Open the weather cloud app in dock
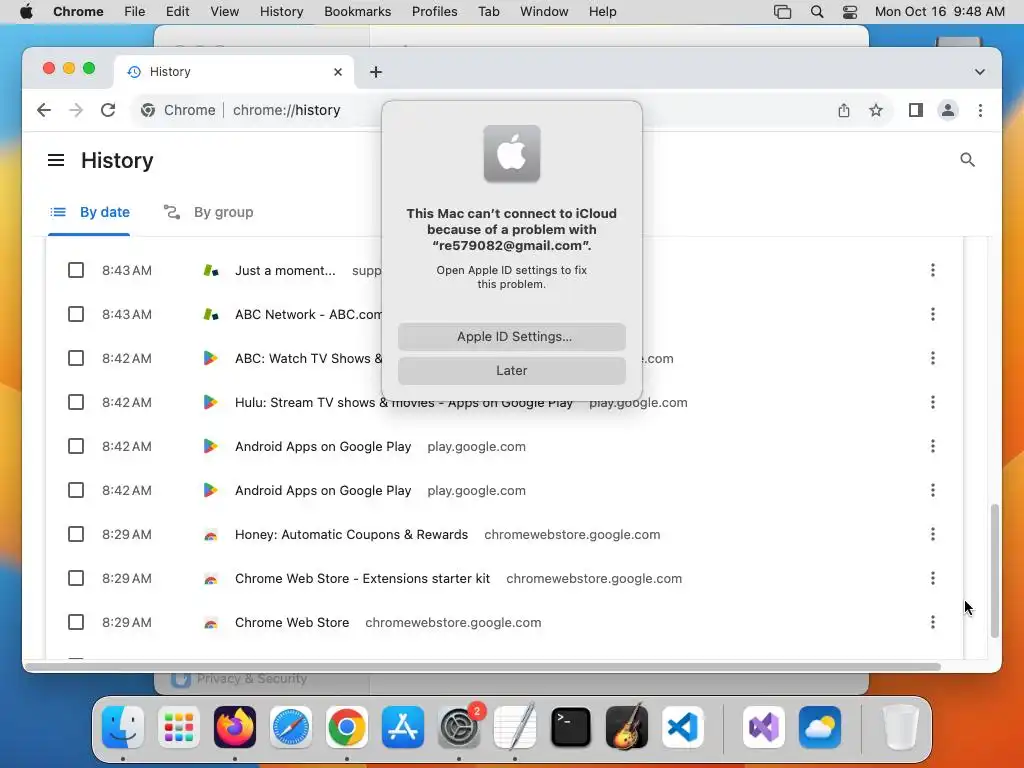 (820, 727)
